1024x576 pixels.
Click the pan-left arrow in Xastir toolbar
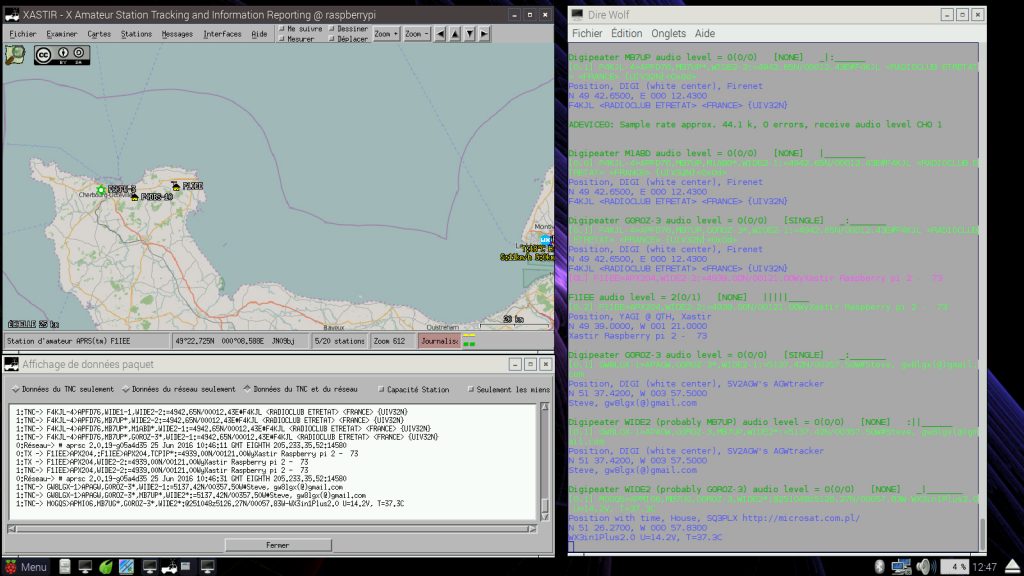point(440,33)
